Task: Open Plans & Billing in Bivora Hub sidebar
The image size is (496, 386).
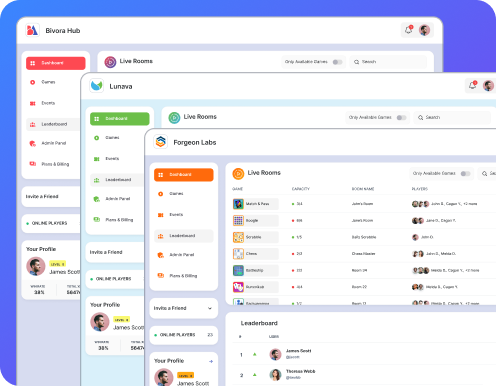Action: 53,164
